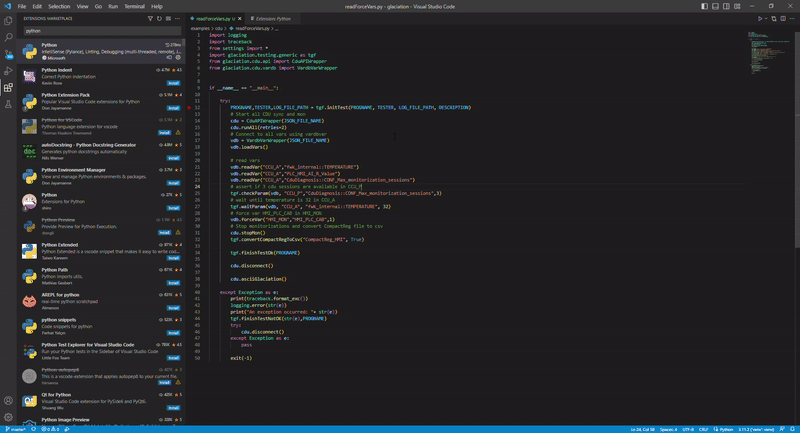Image resolution: width=800 pixels, height=433 pixels.
Task: Split the editor right
Action: click(783, 19)
